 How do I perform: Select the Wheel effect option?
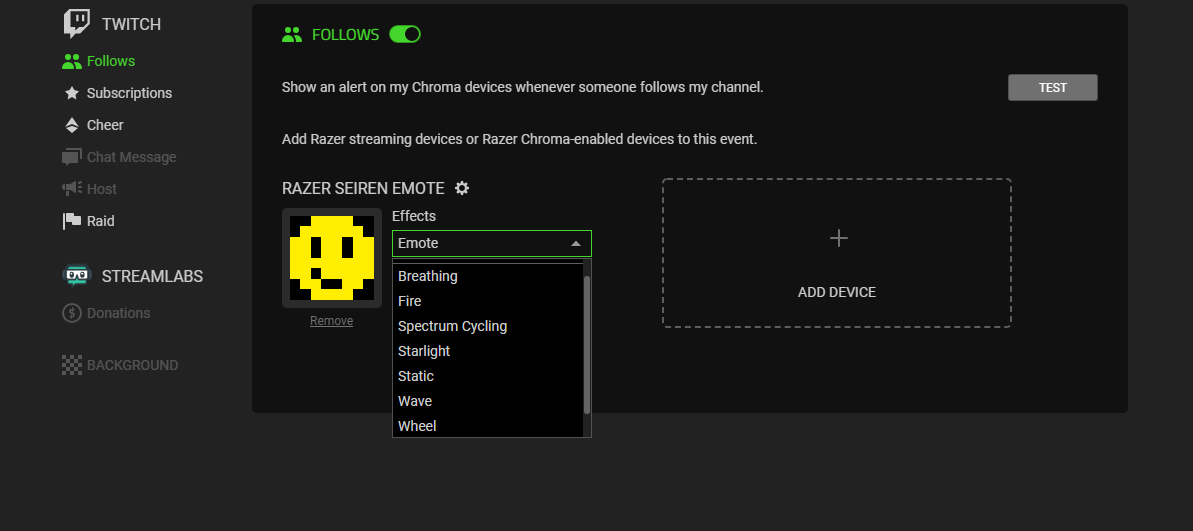488,426
